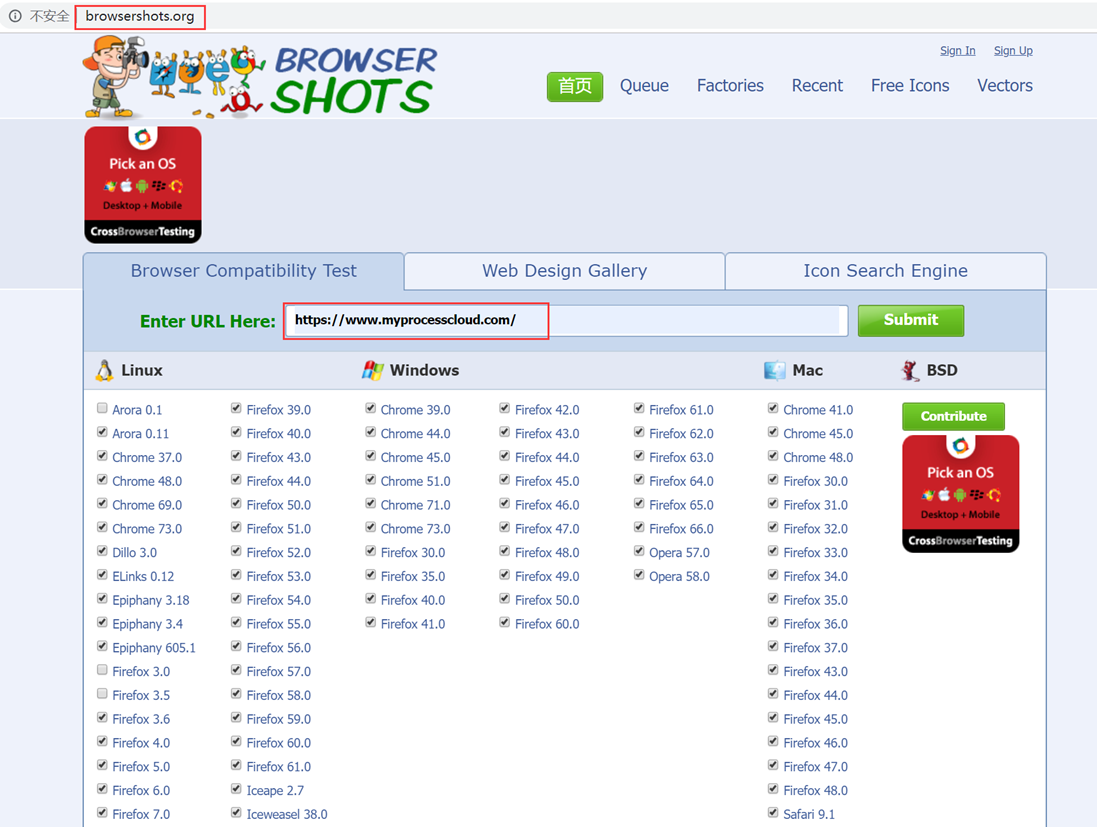The height and width of the screenshot is (827, 1097).
Task: Switch to Browser Compatibility Test tab
Action: point(243,271)
